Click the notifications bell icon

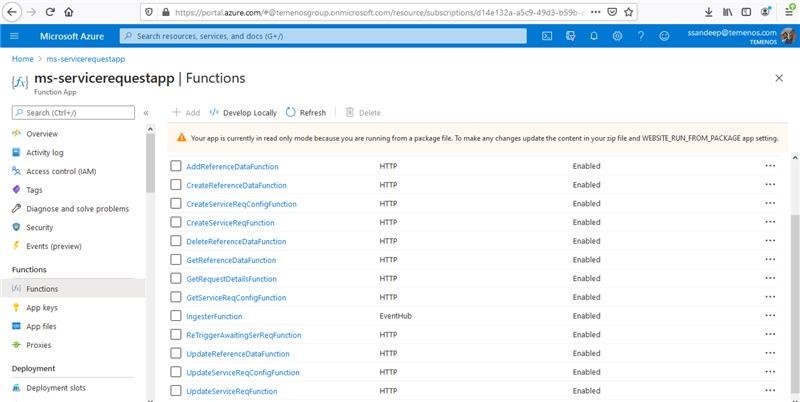pyautogui.click(x=594, y=36)
